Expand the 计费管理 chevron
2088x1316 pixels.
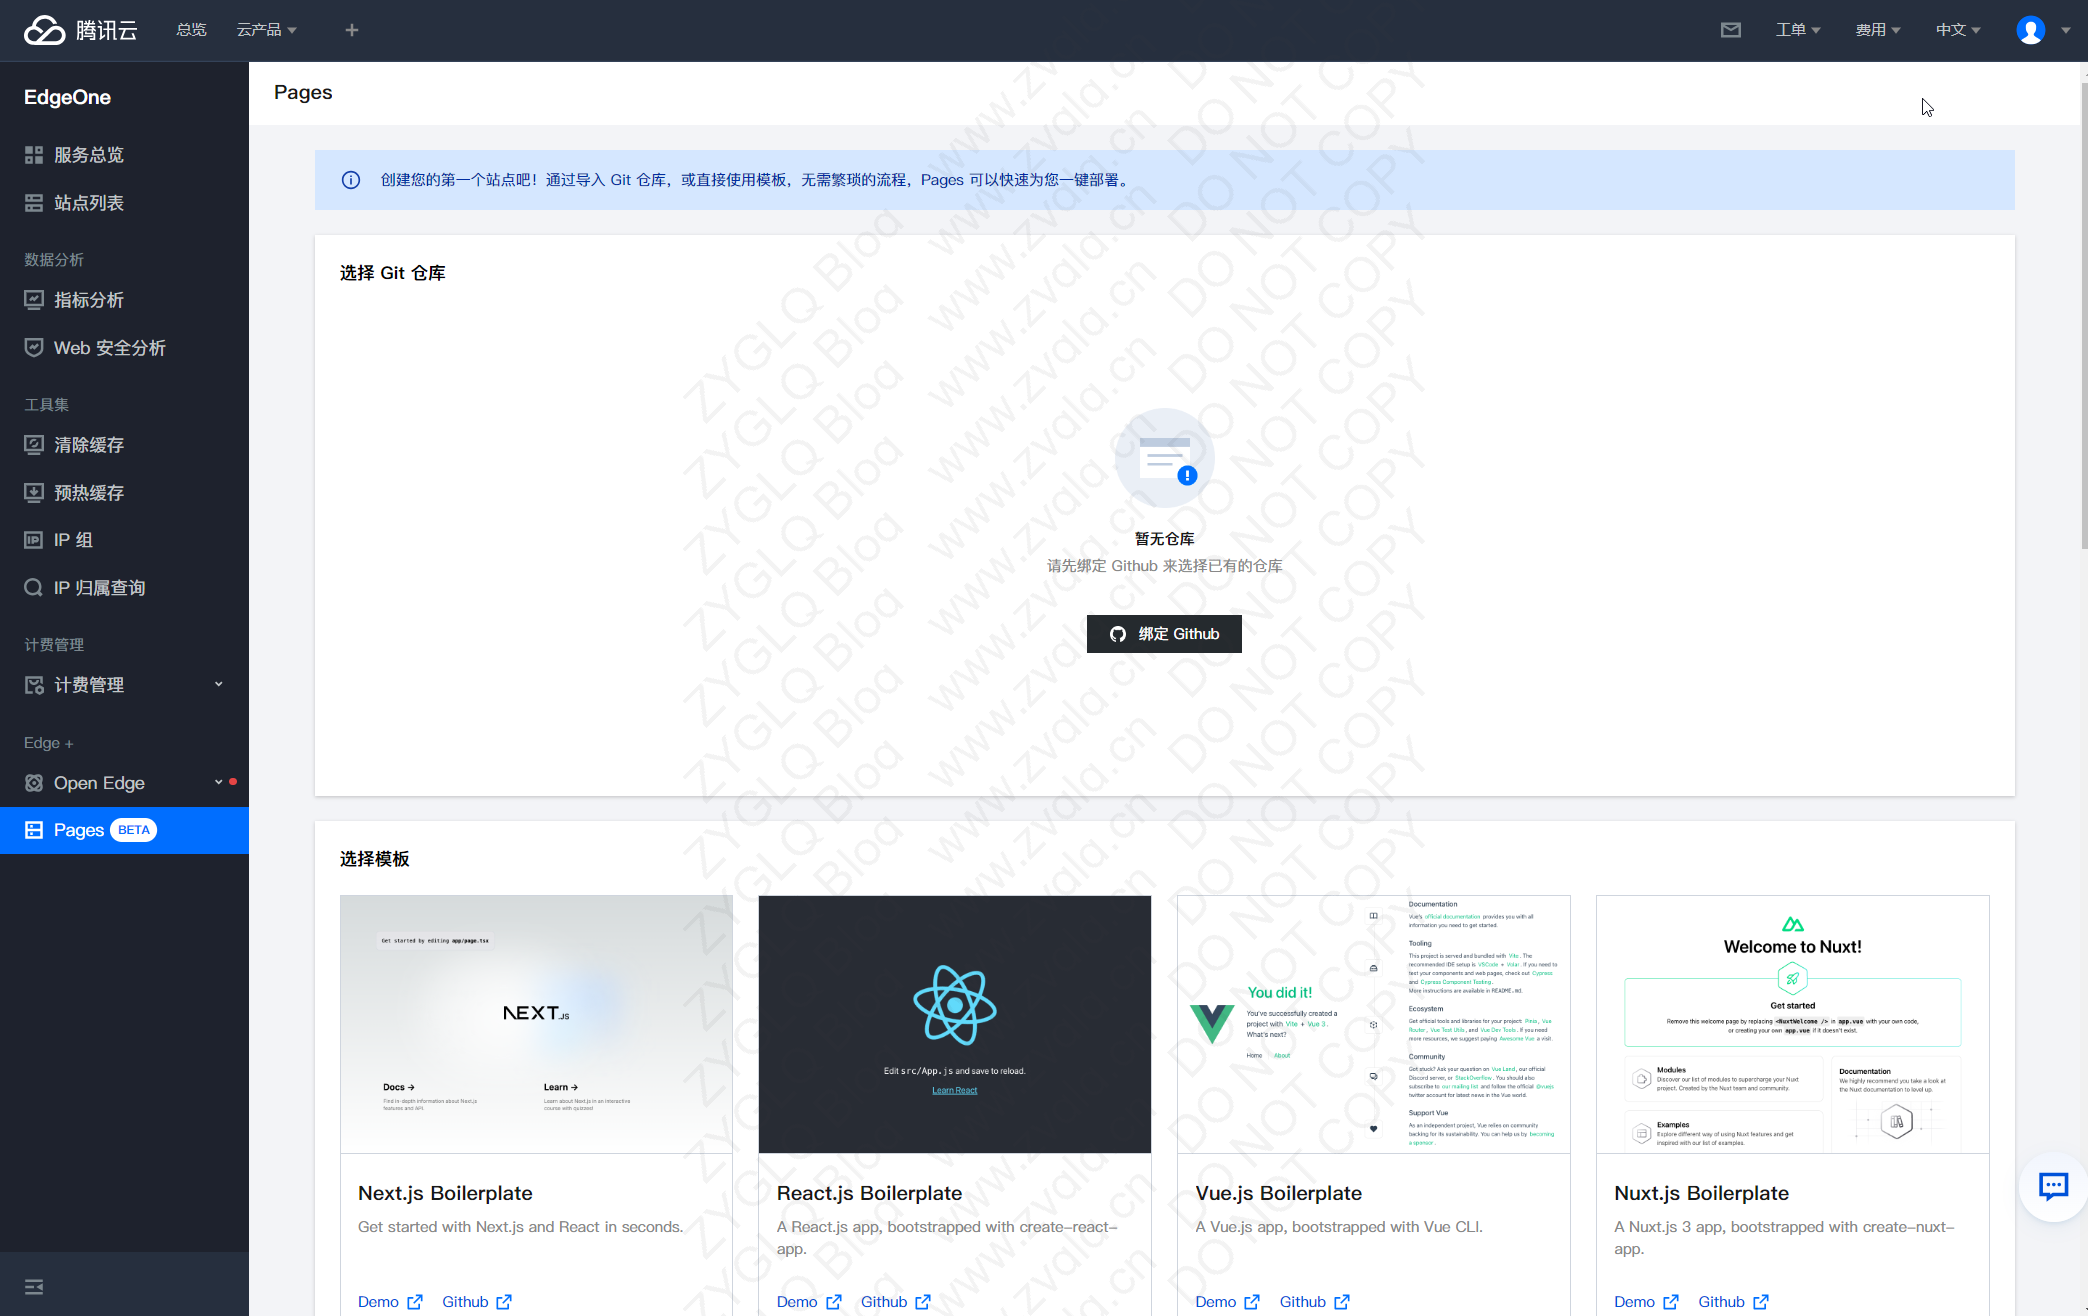click(219, 684)
